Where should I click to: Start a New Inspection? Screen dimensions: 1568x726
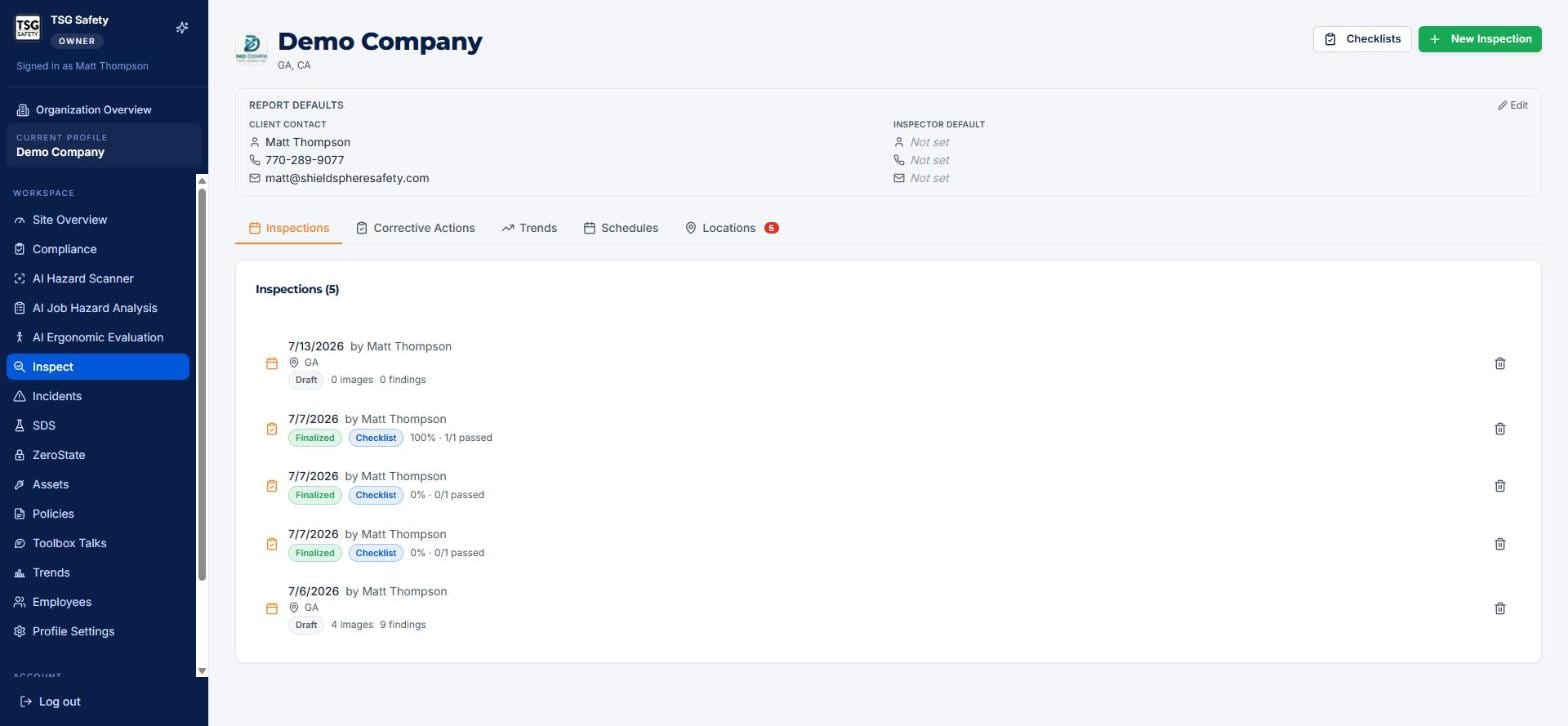pos(1479,39)
